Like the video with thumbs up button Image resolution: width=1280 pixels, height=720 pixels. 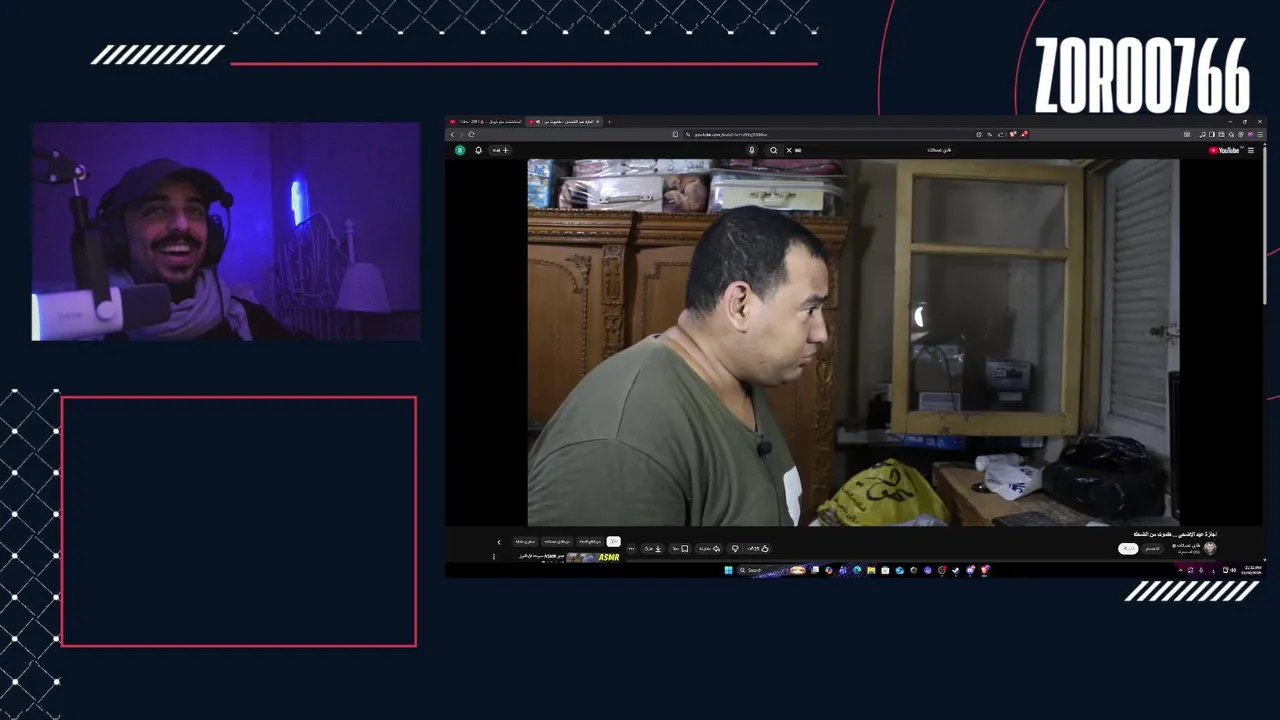pyautogui.click(x=758, y=549)
